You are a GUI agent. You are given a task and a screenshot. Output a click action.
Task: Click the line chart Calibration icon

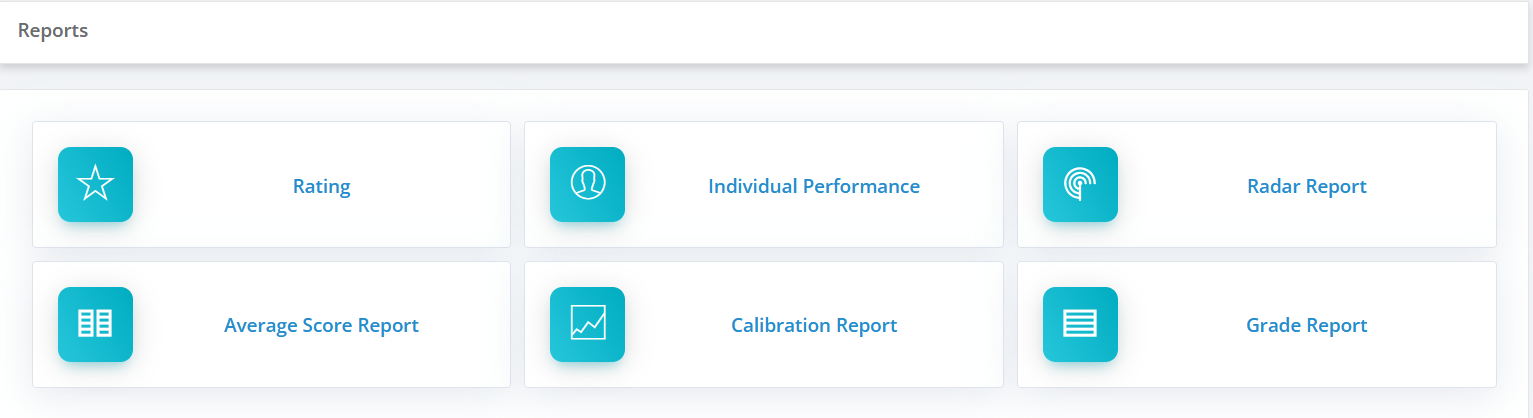click(x=587, y=324)
